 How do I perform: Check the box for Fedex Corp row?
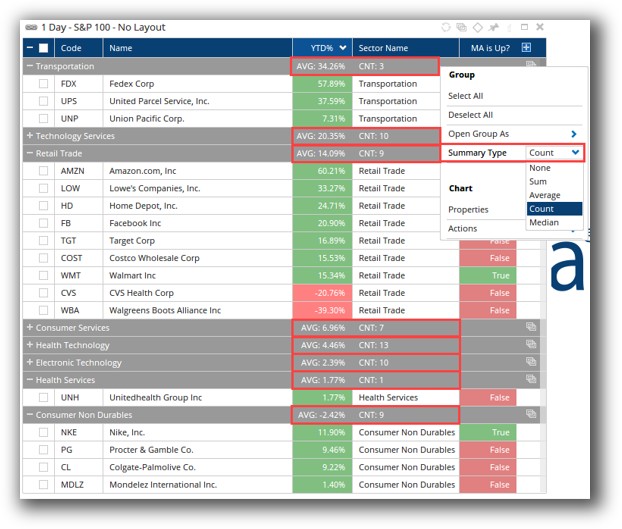point(44,84)
